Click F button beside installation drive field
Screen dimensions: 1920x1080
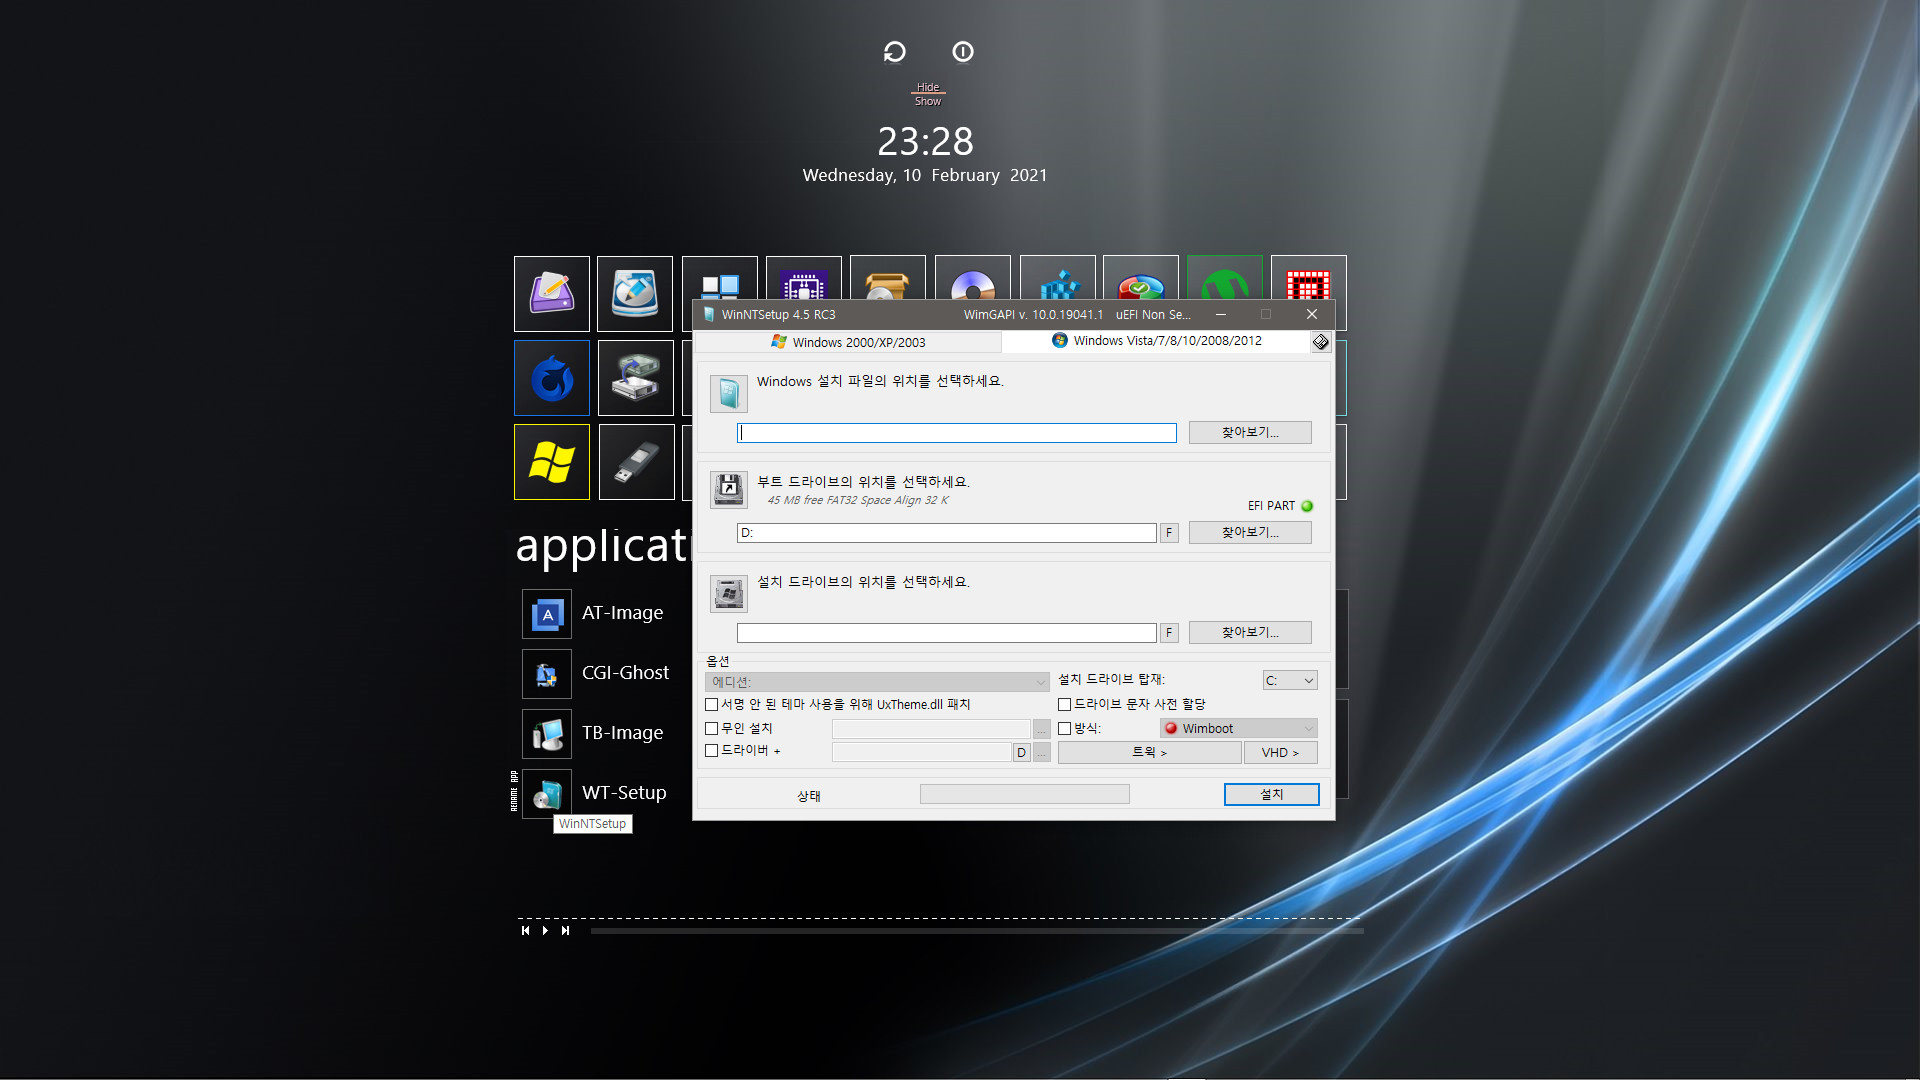click(x=1169, y=633)
